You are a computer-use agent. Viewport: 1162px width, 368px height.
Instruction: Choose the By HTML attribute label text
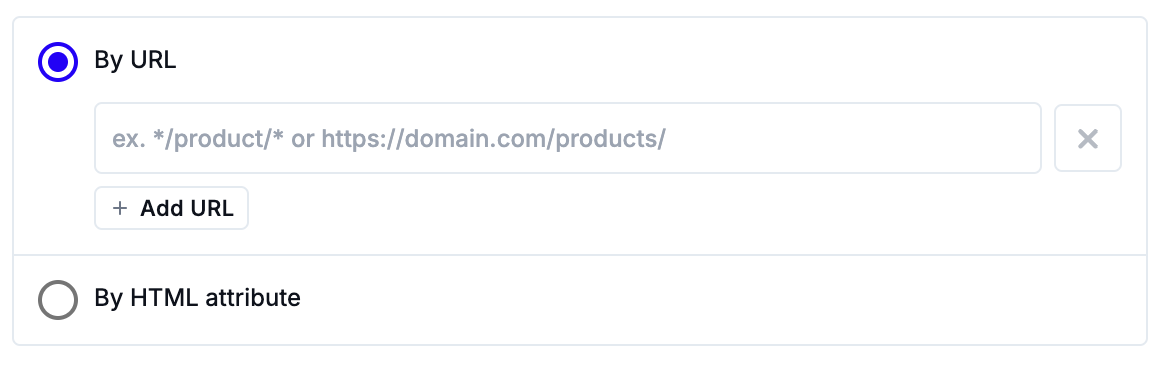pyautogui.click(x=197, y=298)
